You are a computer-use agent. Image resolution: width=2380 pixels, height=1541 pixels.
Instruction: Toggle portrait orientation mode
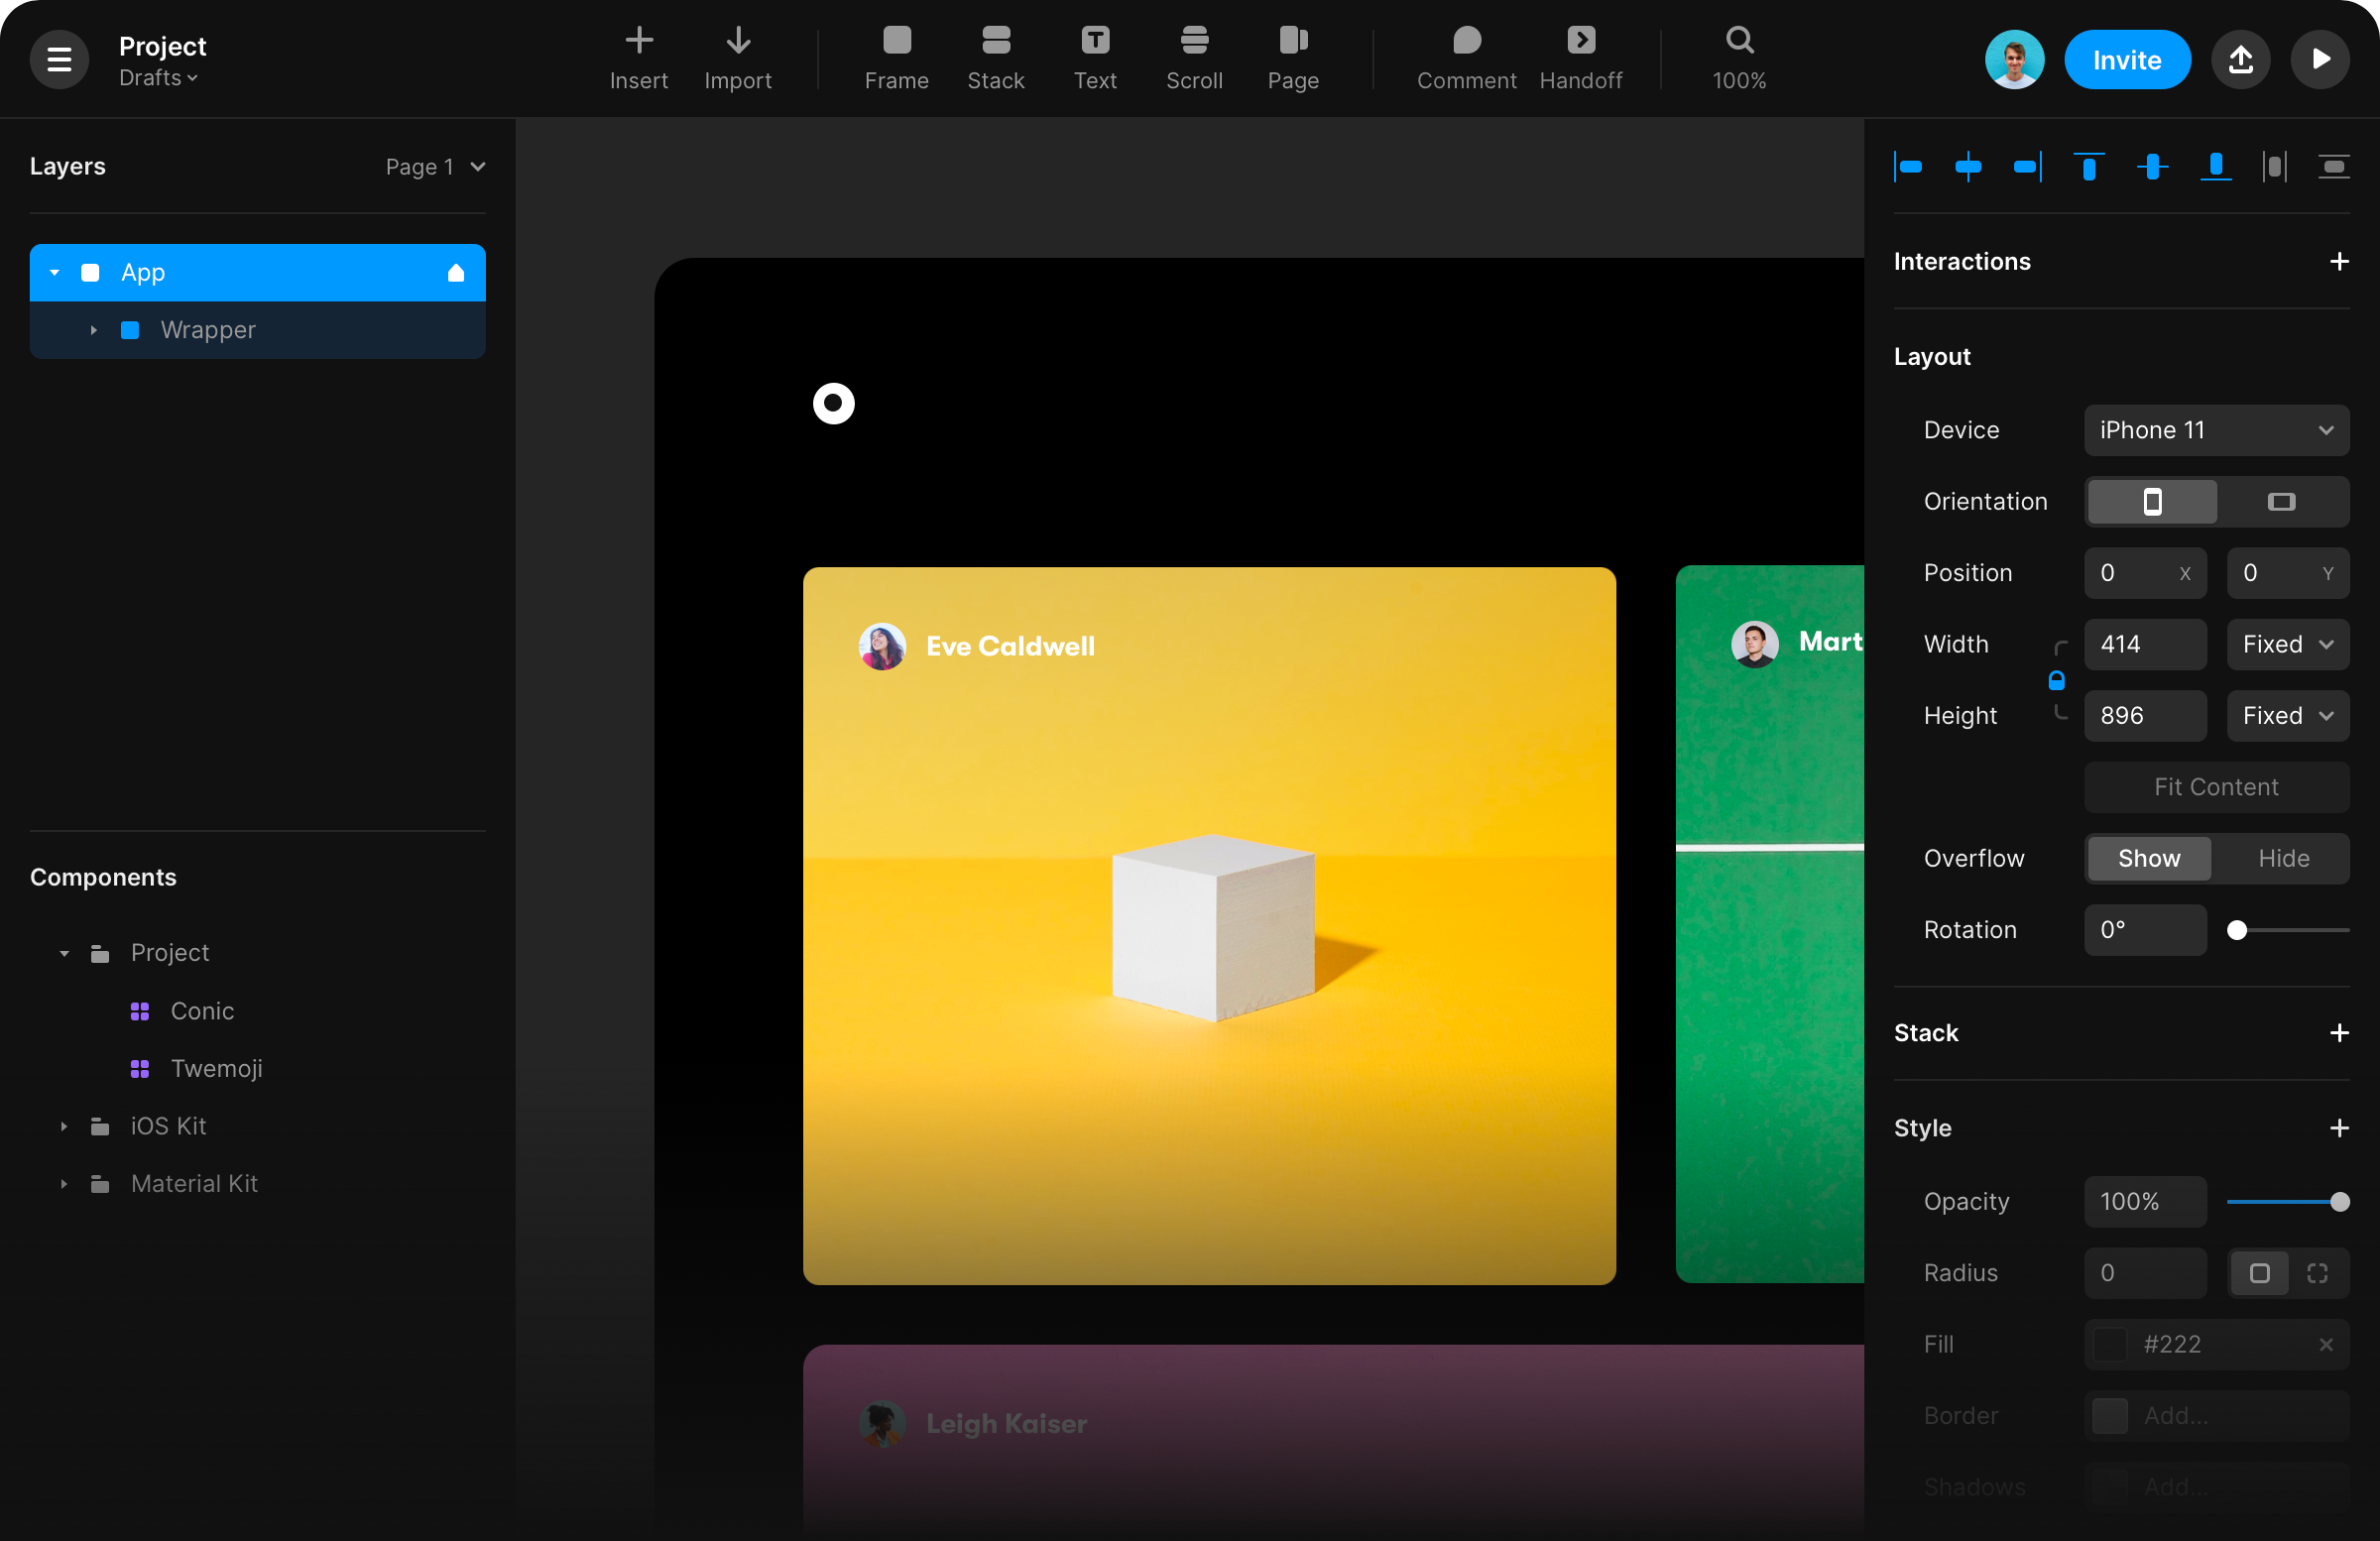point(2151,502)
